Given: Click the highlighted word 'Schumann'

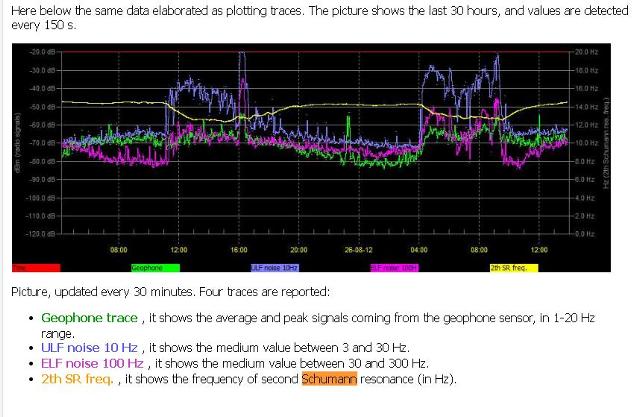Looking at the screenshot, I should point(329,379).
